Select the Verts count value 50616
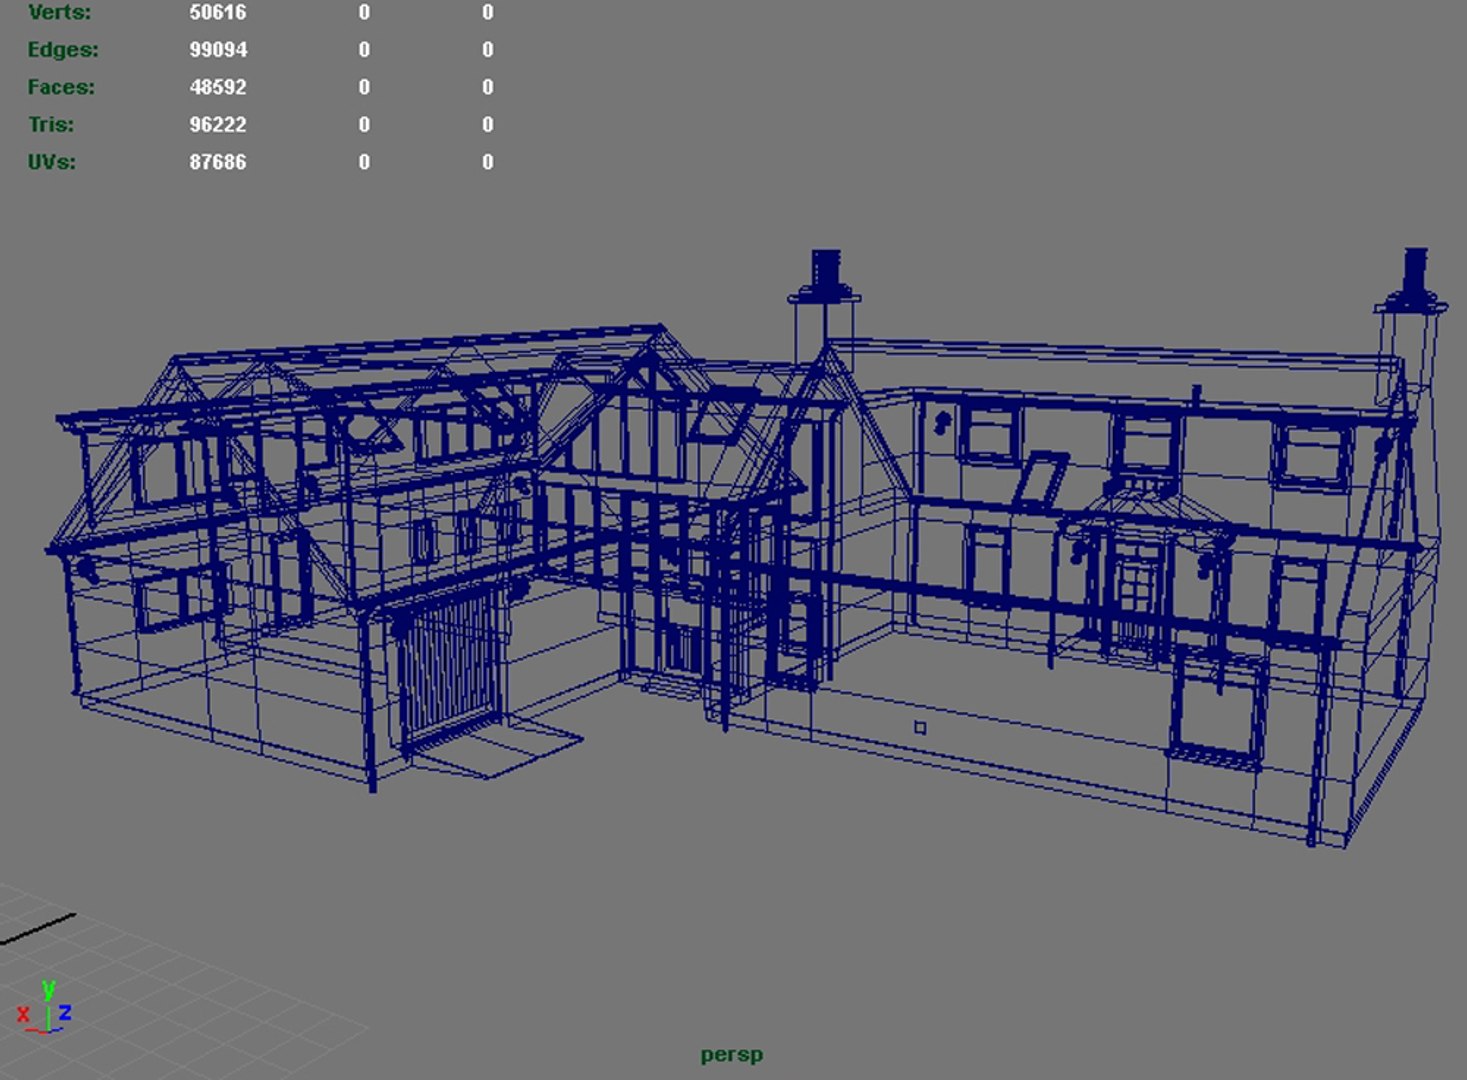 [x=218, y=13]
